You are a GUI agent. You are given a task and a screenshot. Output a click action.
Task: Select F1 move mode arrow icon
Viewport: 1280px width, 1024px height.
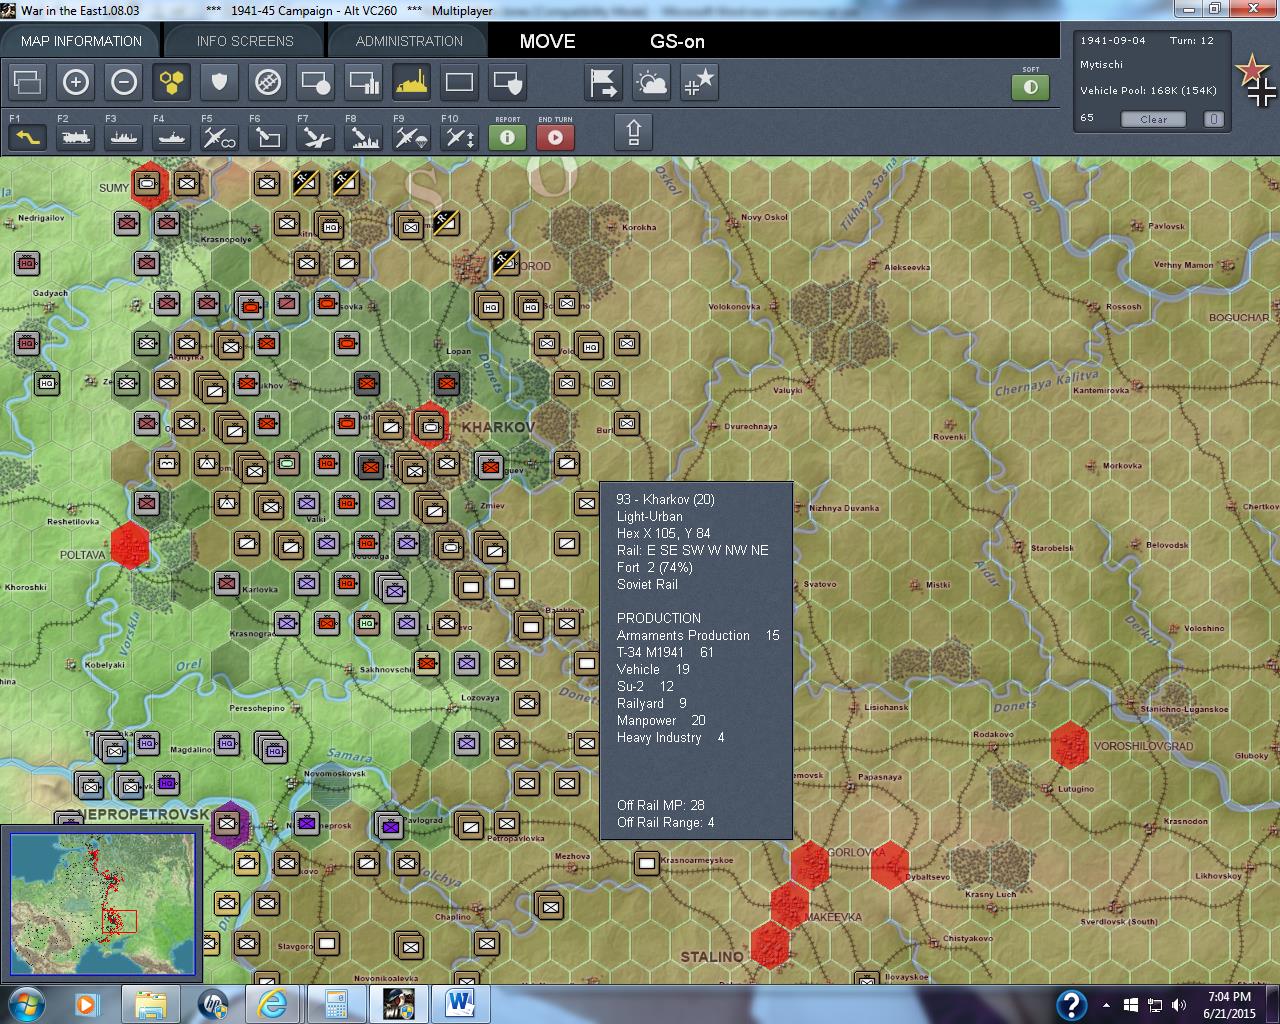[28, 136]
